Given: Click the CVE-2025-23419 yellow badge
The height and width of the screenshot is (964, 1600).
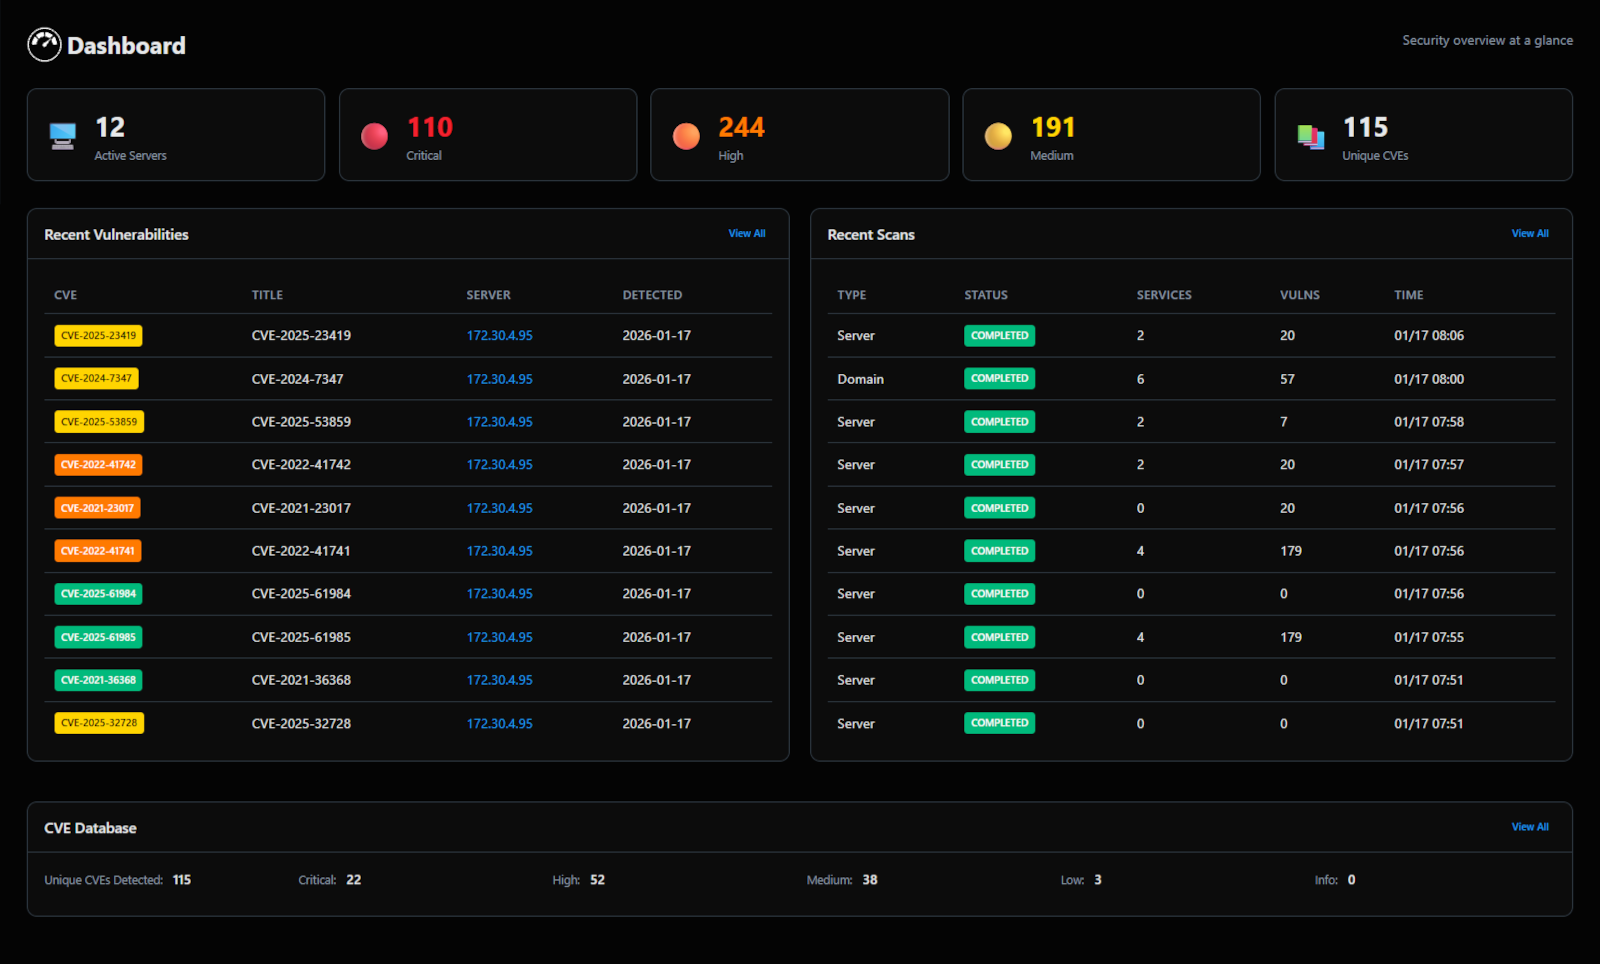Looking at the screenshot, I should [98, 336].
